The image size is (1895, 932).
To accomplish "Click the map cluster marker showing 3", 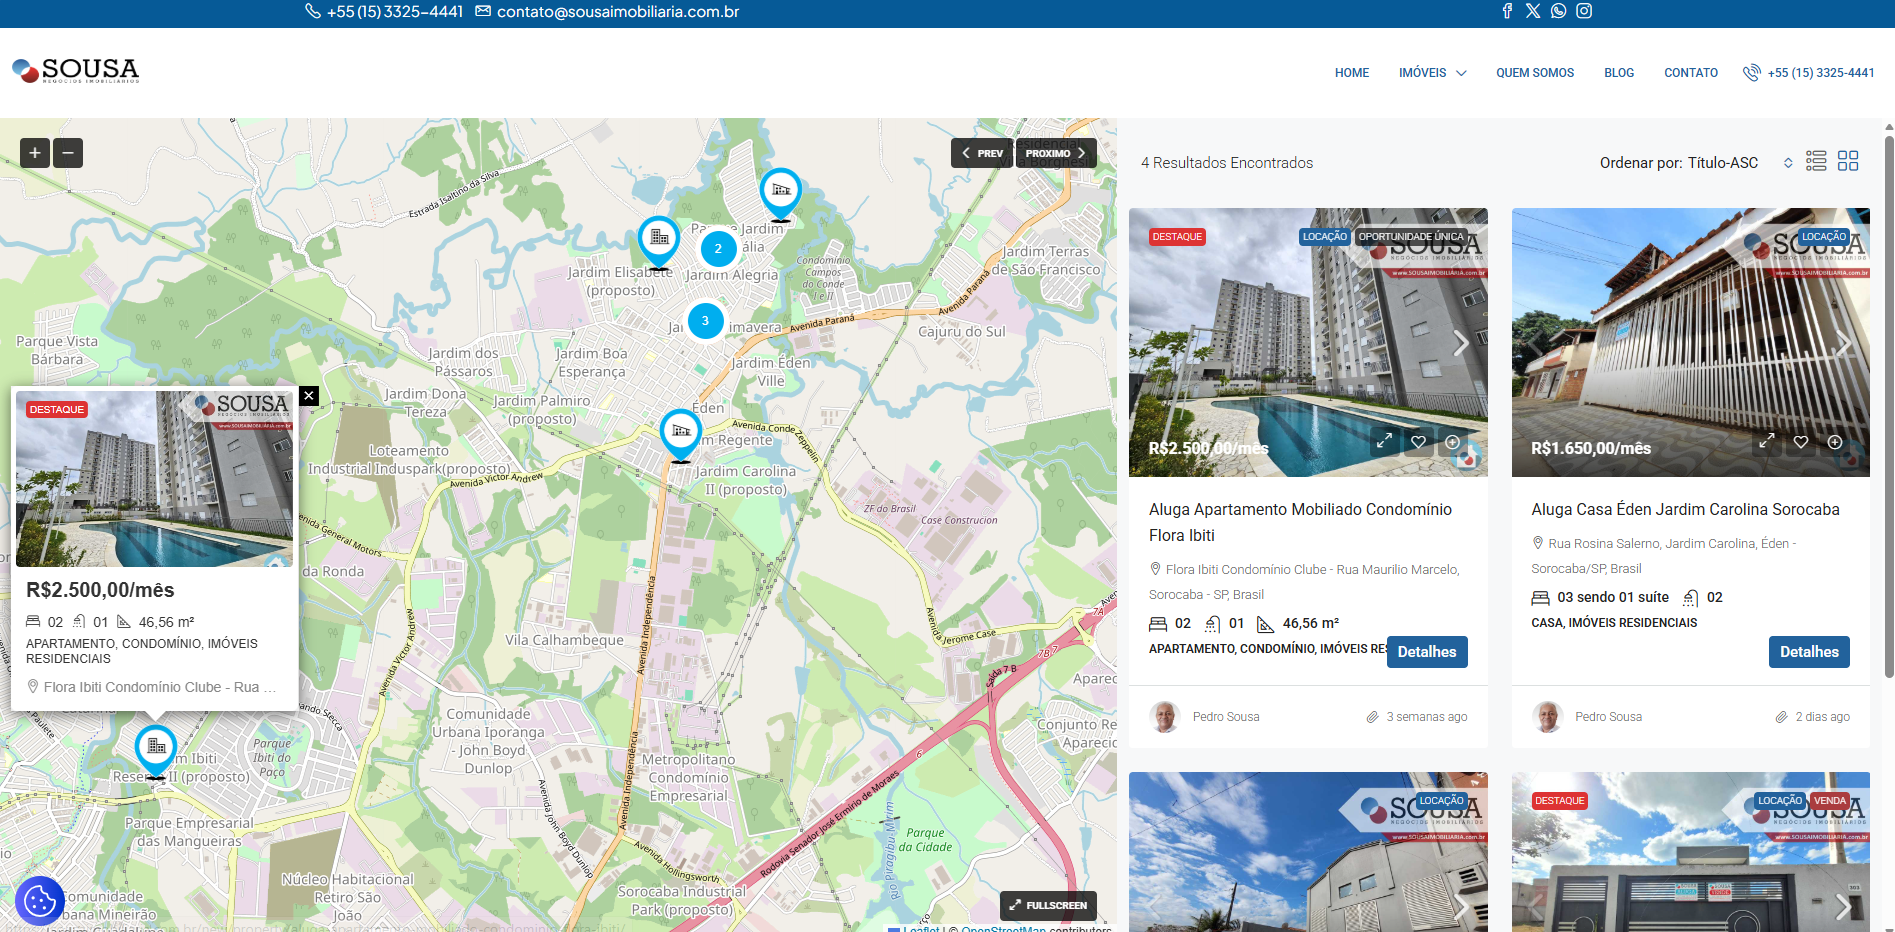I will click(705, 321).
